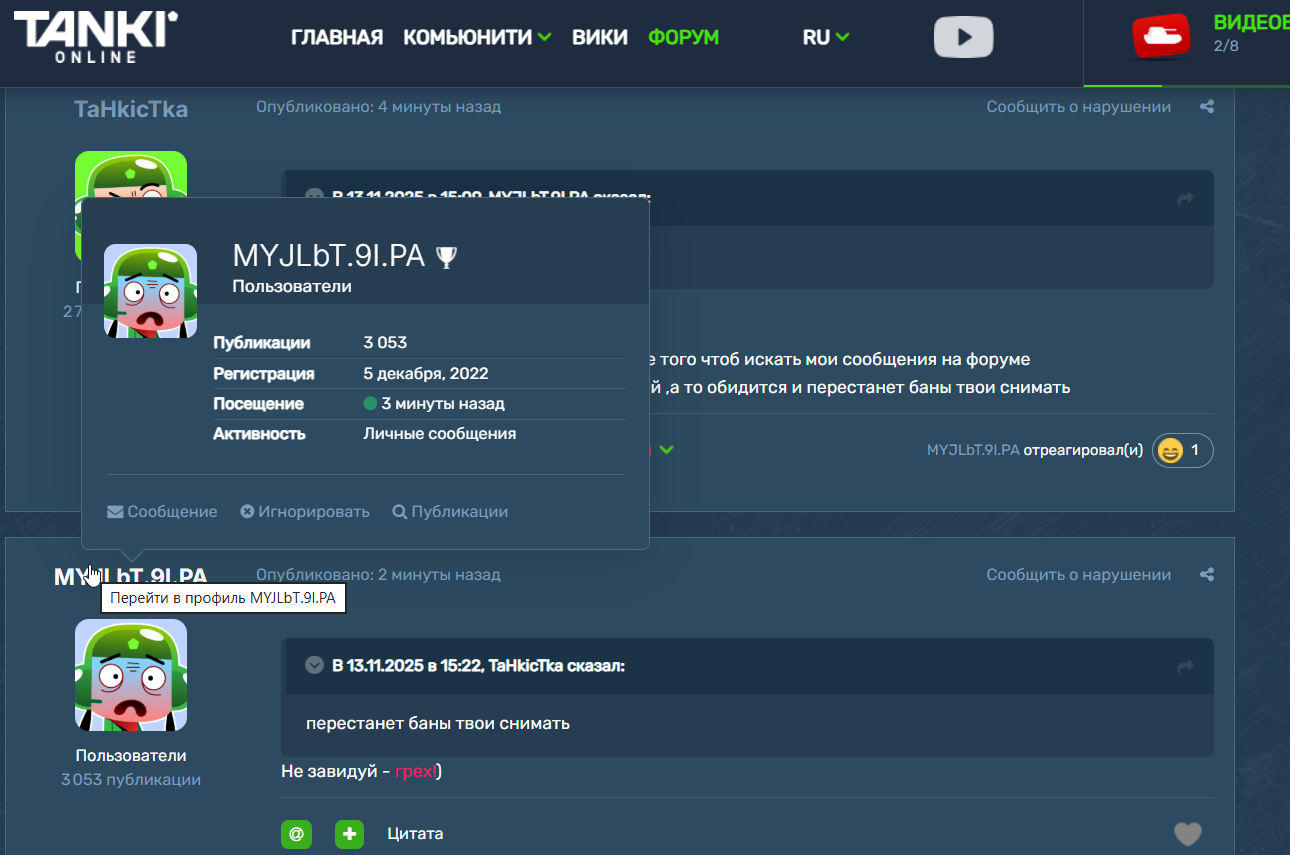Report TaHkicTka's post via Сообщить о нарушении
Image resolution: width=1290 pixels, height=855 pixels.
coord(1079,107)
